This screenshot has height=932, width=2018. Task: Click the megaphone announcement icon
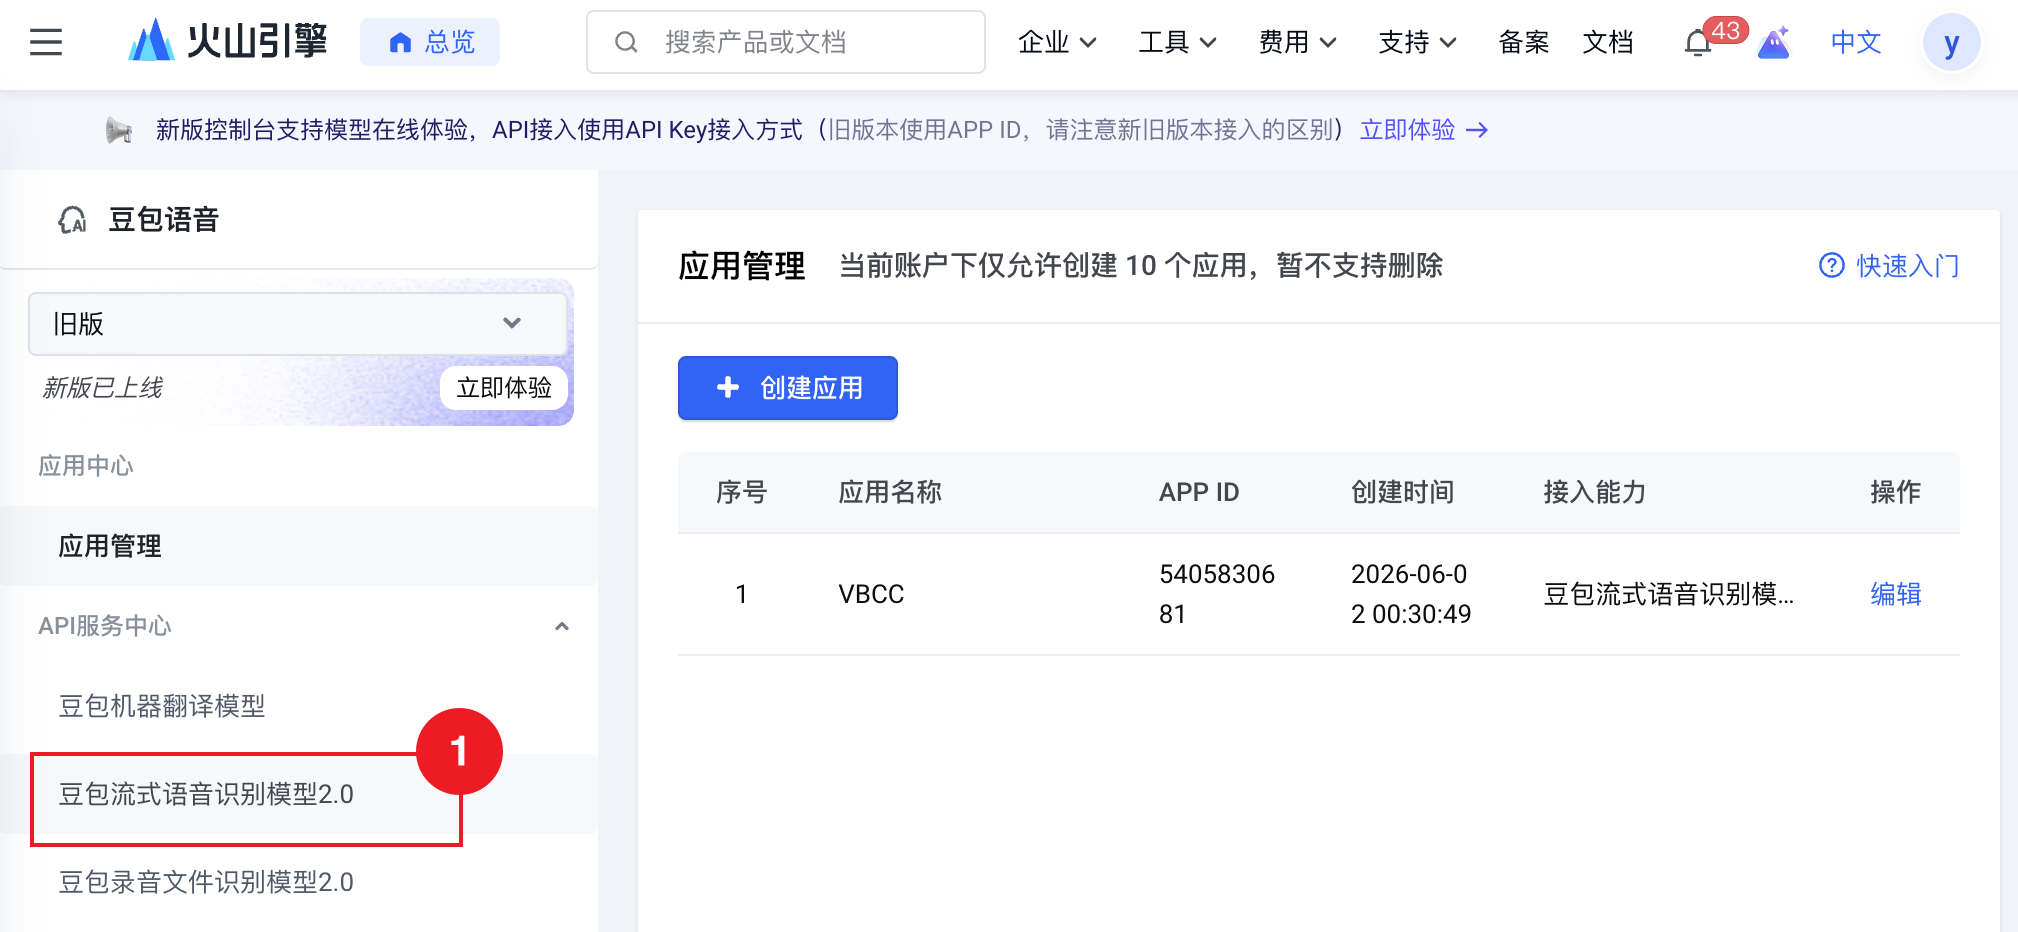119,130
